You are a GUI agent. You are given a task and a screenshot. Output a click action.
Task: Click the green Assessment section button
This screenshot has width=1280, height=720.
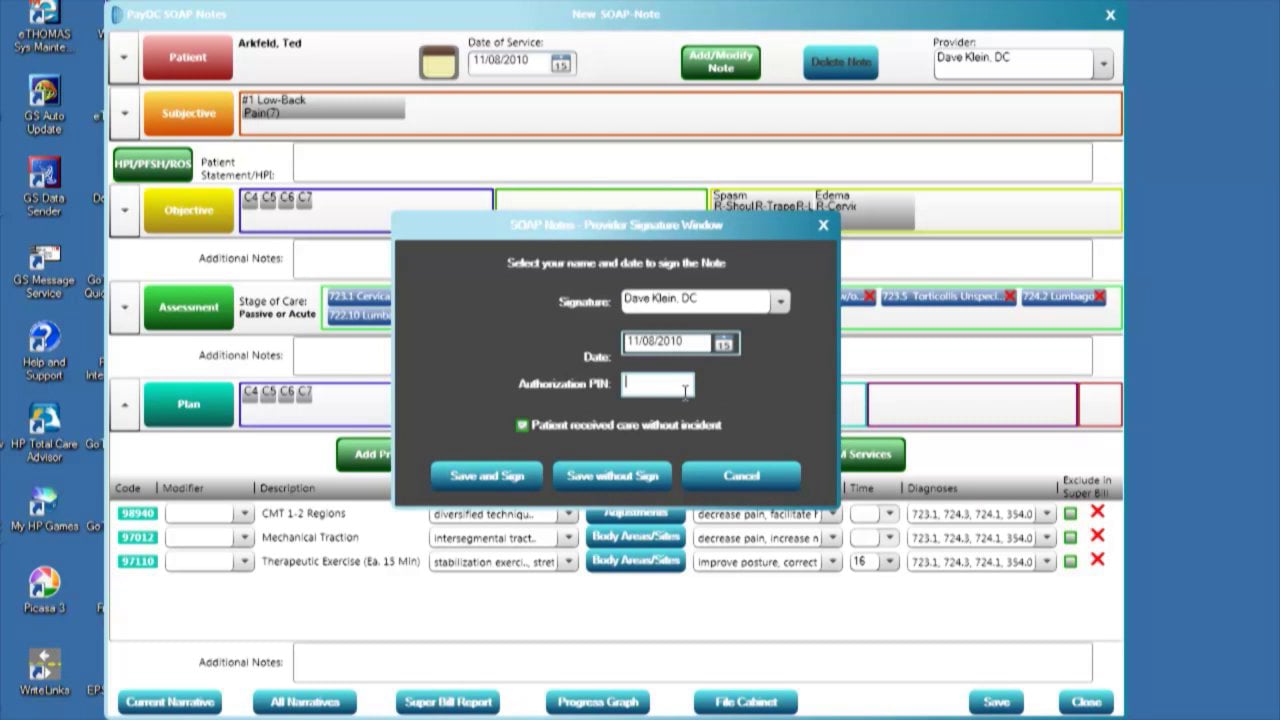click(188, 307)
